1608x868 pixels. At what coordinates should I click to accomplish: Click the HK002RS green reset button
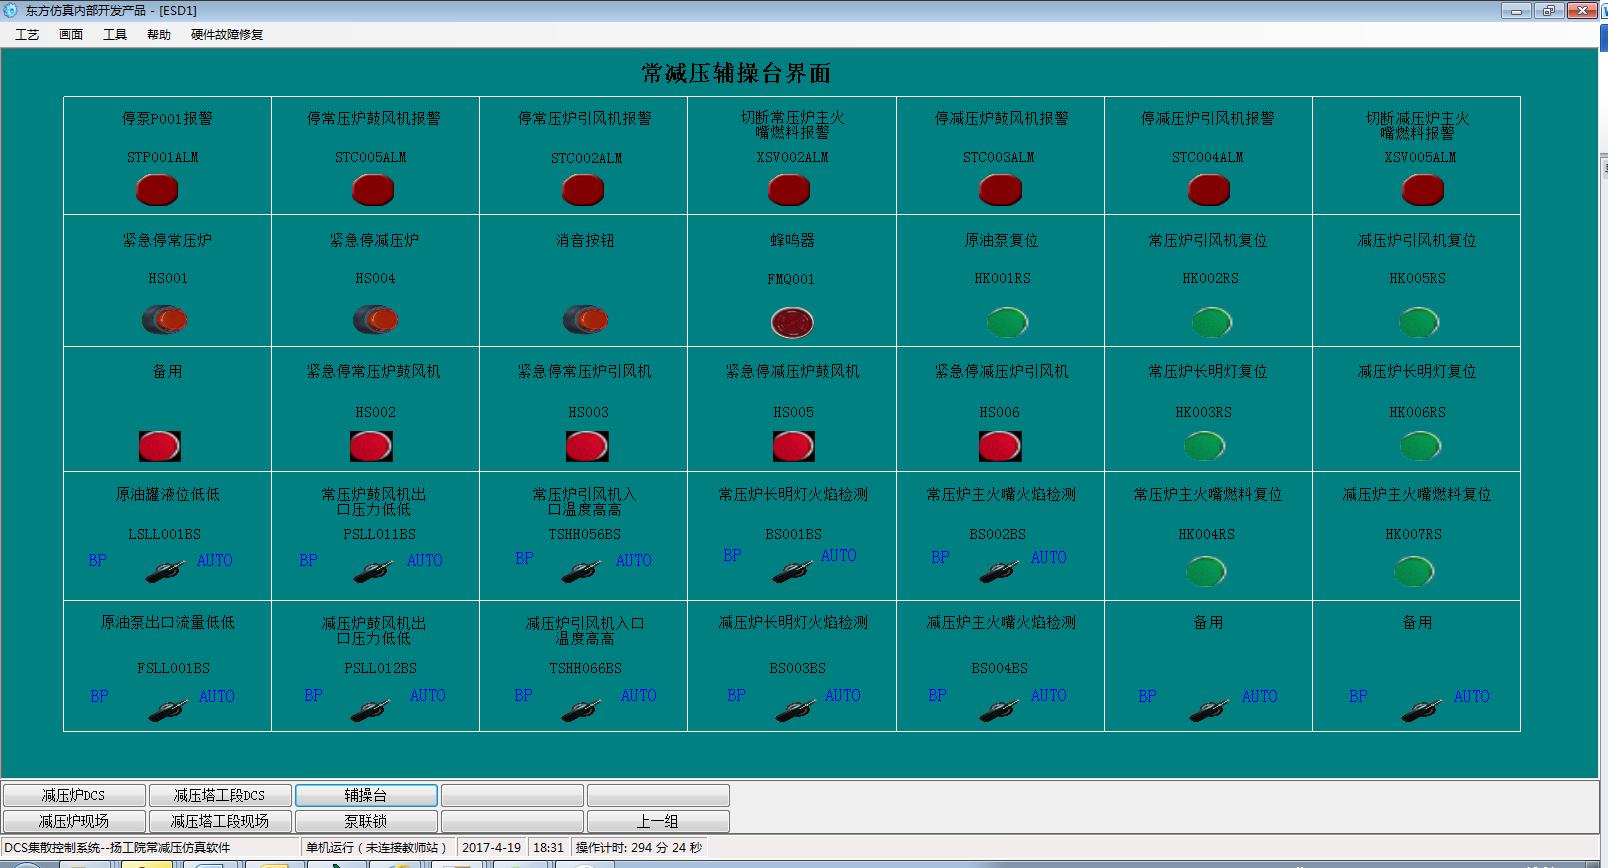[1212, 322]
